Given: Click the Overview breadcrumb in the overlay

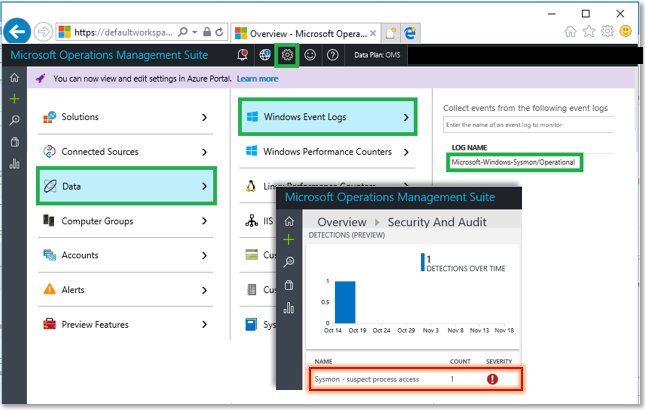Looking at the screenshot, I should (x=342, y=222).
